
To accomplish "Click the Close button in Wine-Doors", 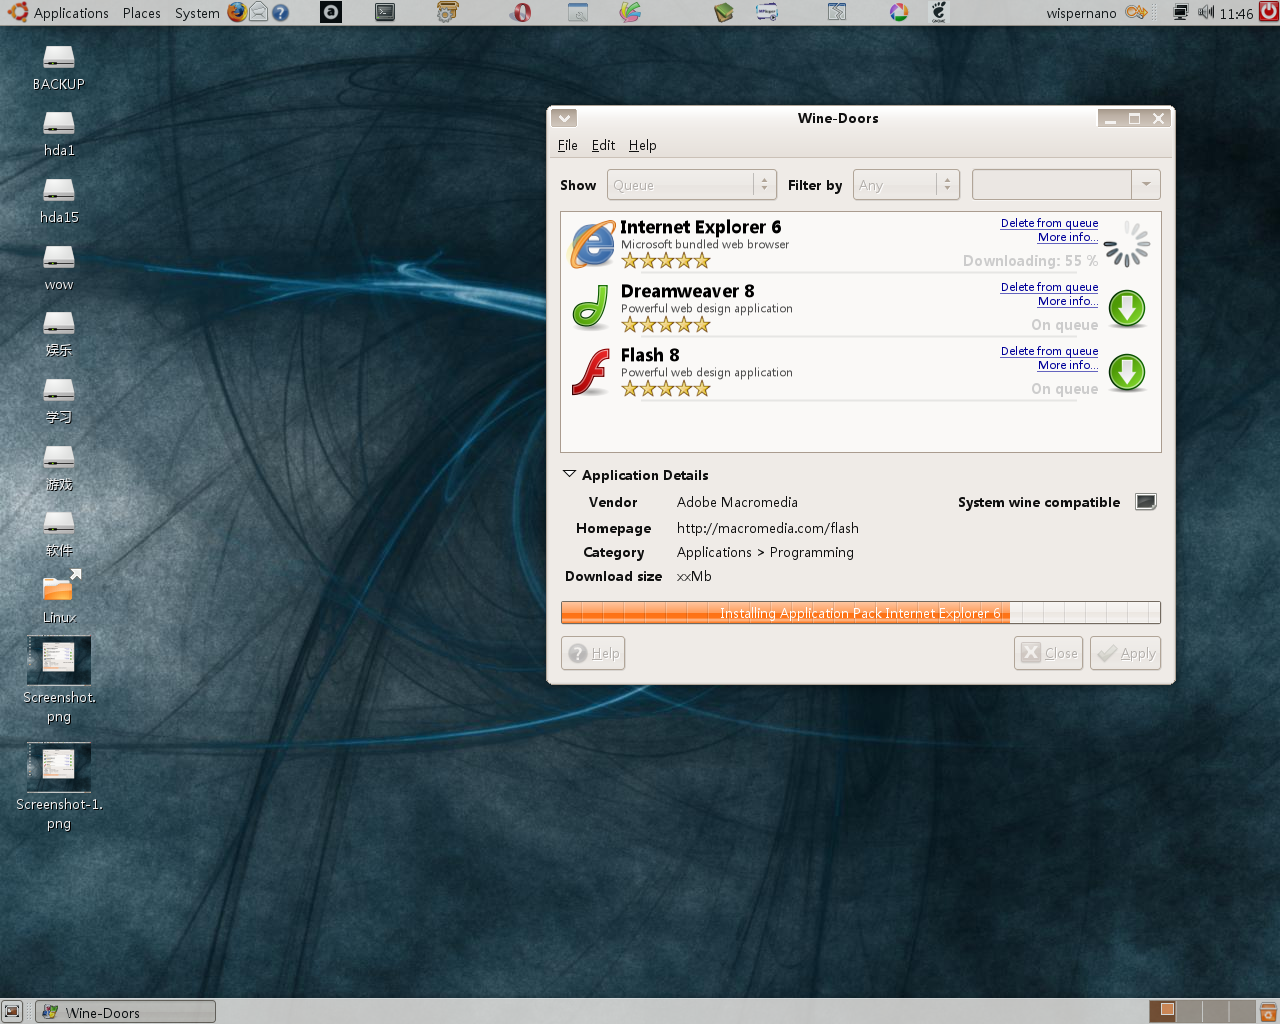I will pos(1048,653).
